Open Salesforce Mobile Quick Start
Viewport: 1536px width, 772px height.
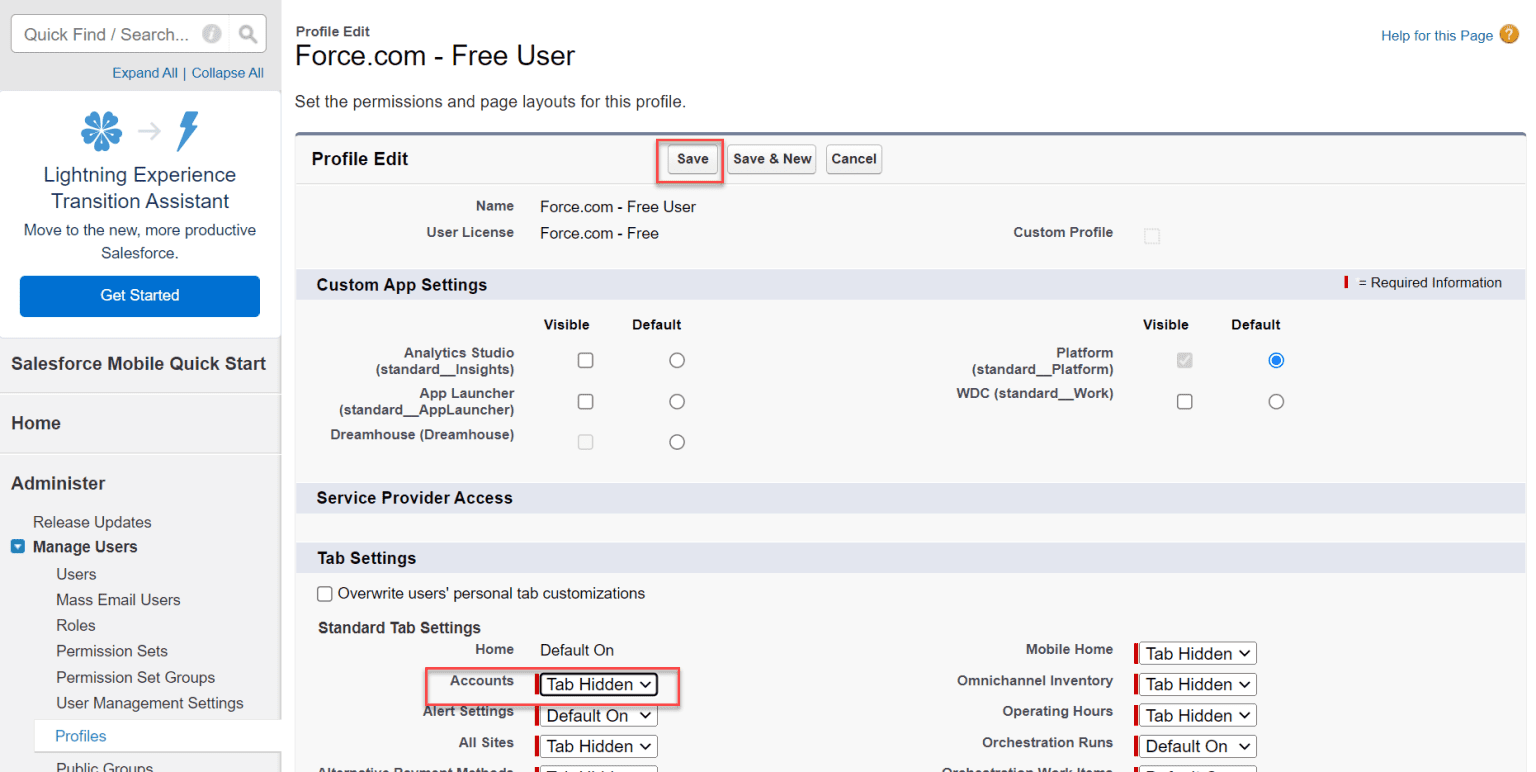[x=139, y=364]
